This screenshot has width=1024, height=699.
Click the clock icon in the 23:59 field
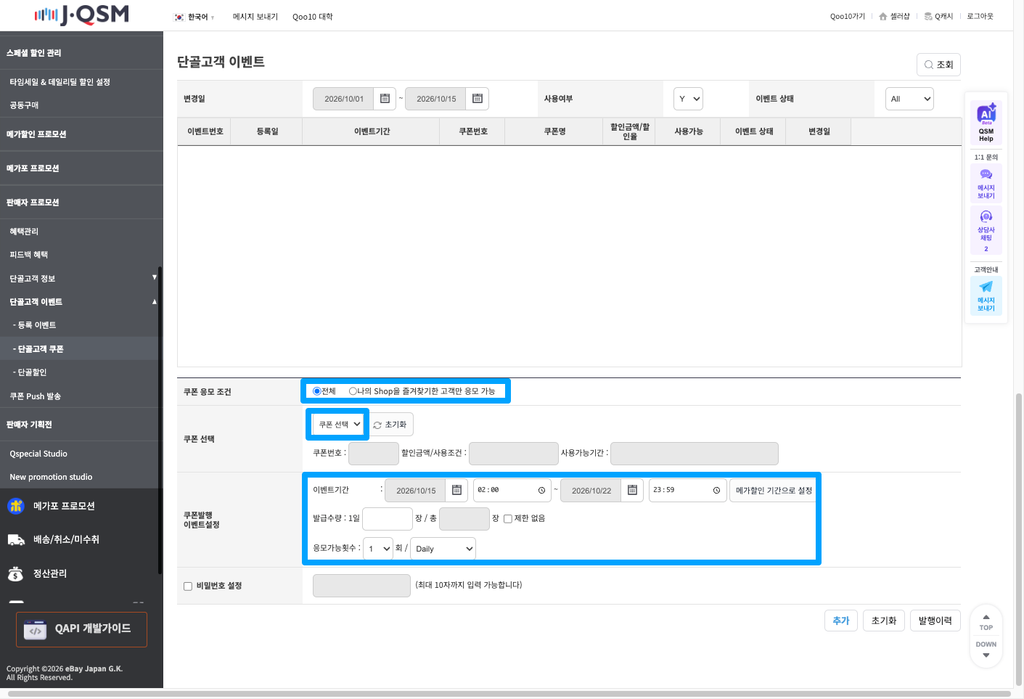(x=716, y=490)
